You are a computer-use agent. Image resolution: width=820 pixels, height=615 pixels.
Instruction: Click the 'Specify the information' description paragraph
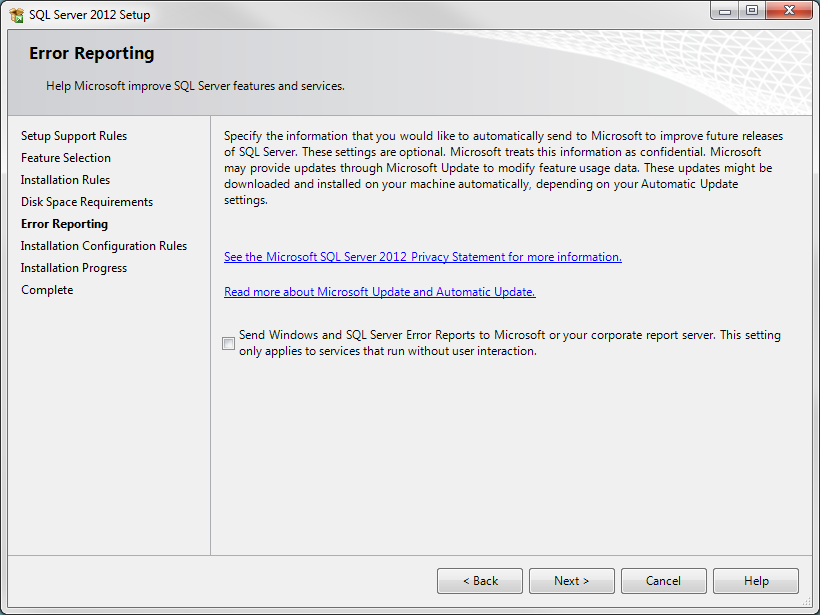tap(503, 168)
